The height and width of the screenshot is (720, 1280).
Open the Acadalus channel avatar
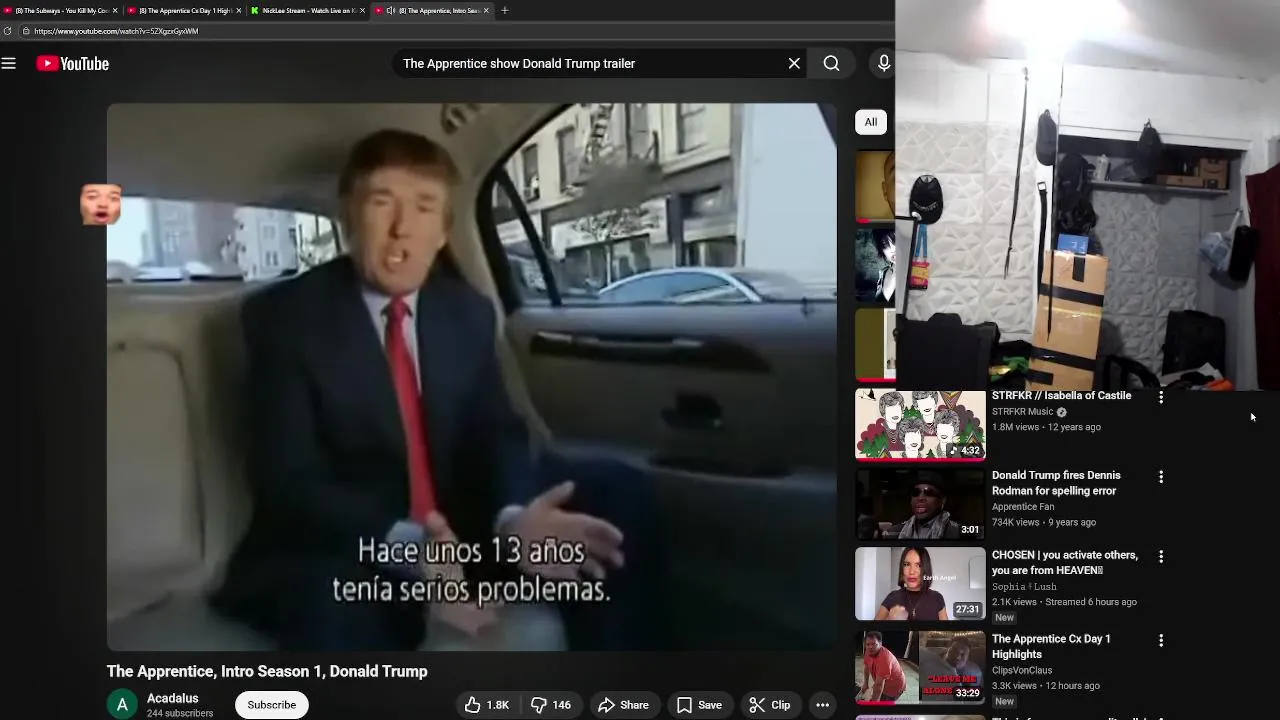(122, 705)
